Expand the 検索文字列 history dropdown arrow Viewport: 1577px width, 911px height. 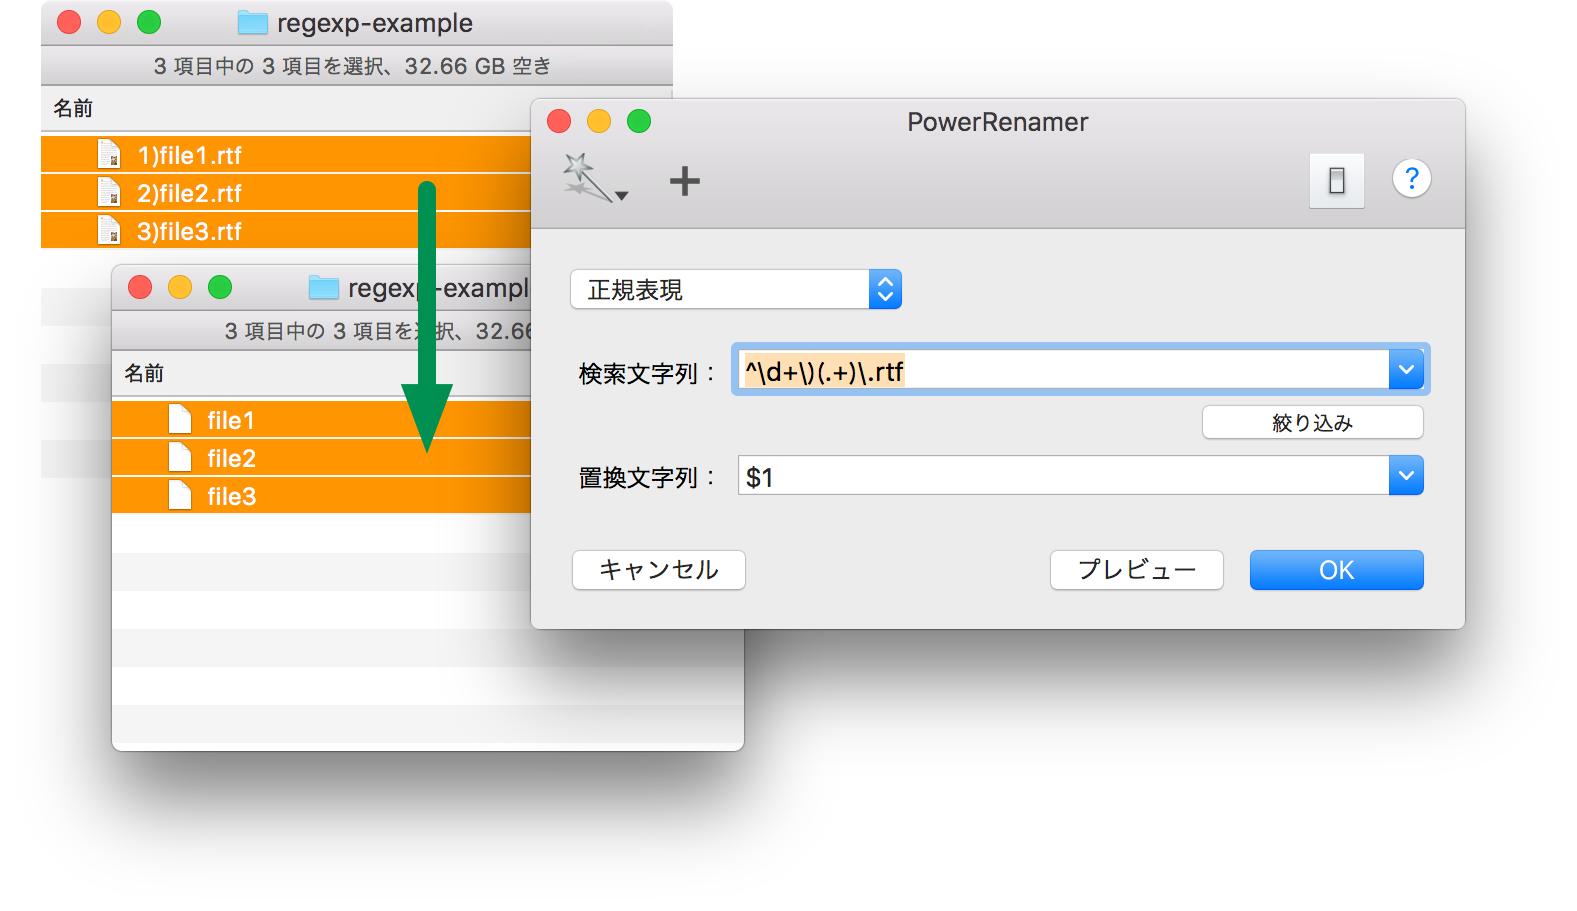[x=1406, y=371]
